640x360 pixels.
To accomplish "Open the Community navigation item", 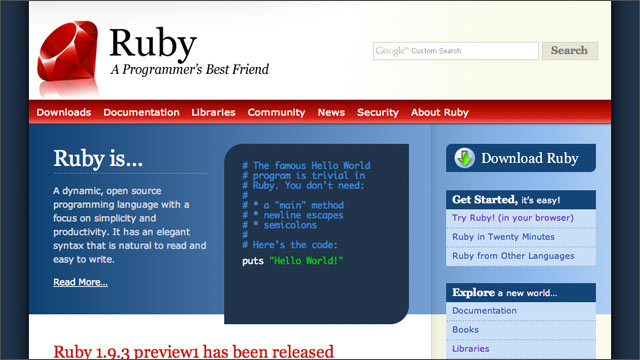I will (276, 113).
